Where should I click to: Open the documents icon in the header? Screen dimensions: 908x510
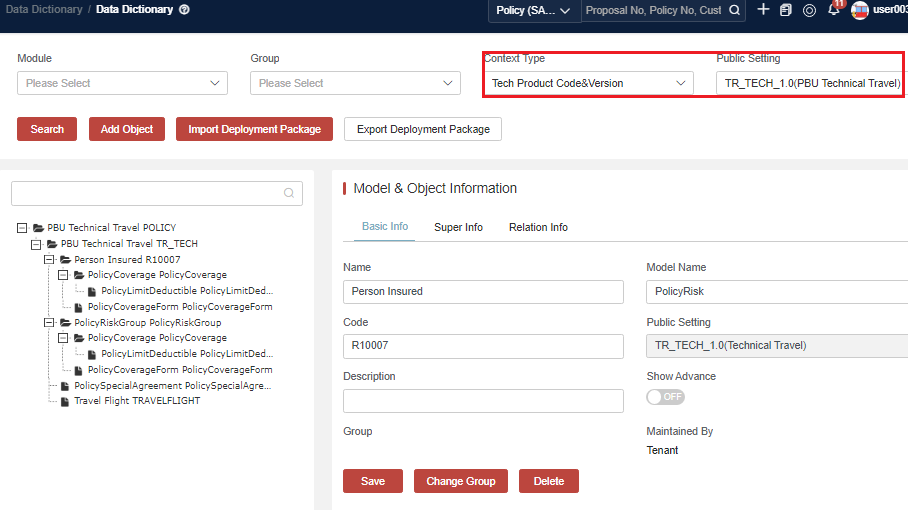pyautogui.click(x=786, y=10)
